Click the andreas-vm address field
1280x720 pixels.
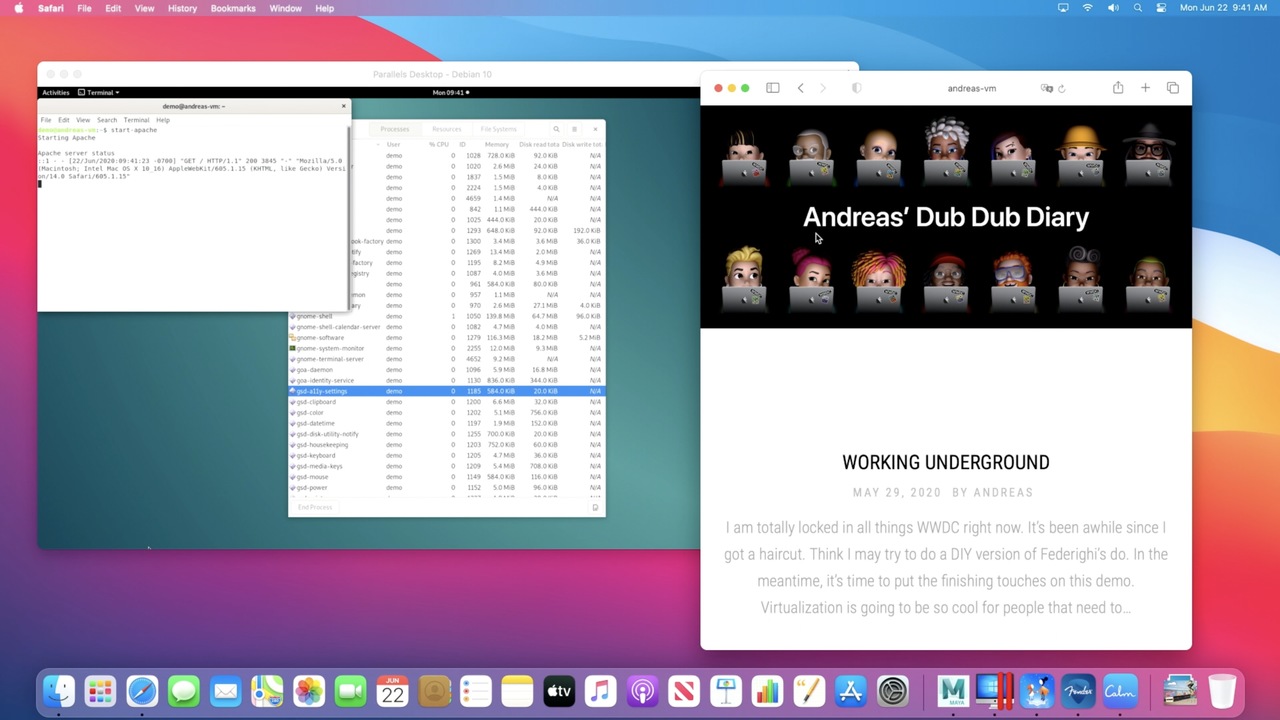(972, 88)
